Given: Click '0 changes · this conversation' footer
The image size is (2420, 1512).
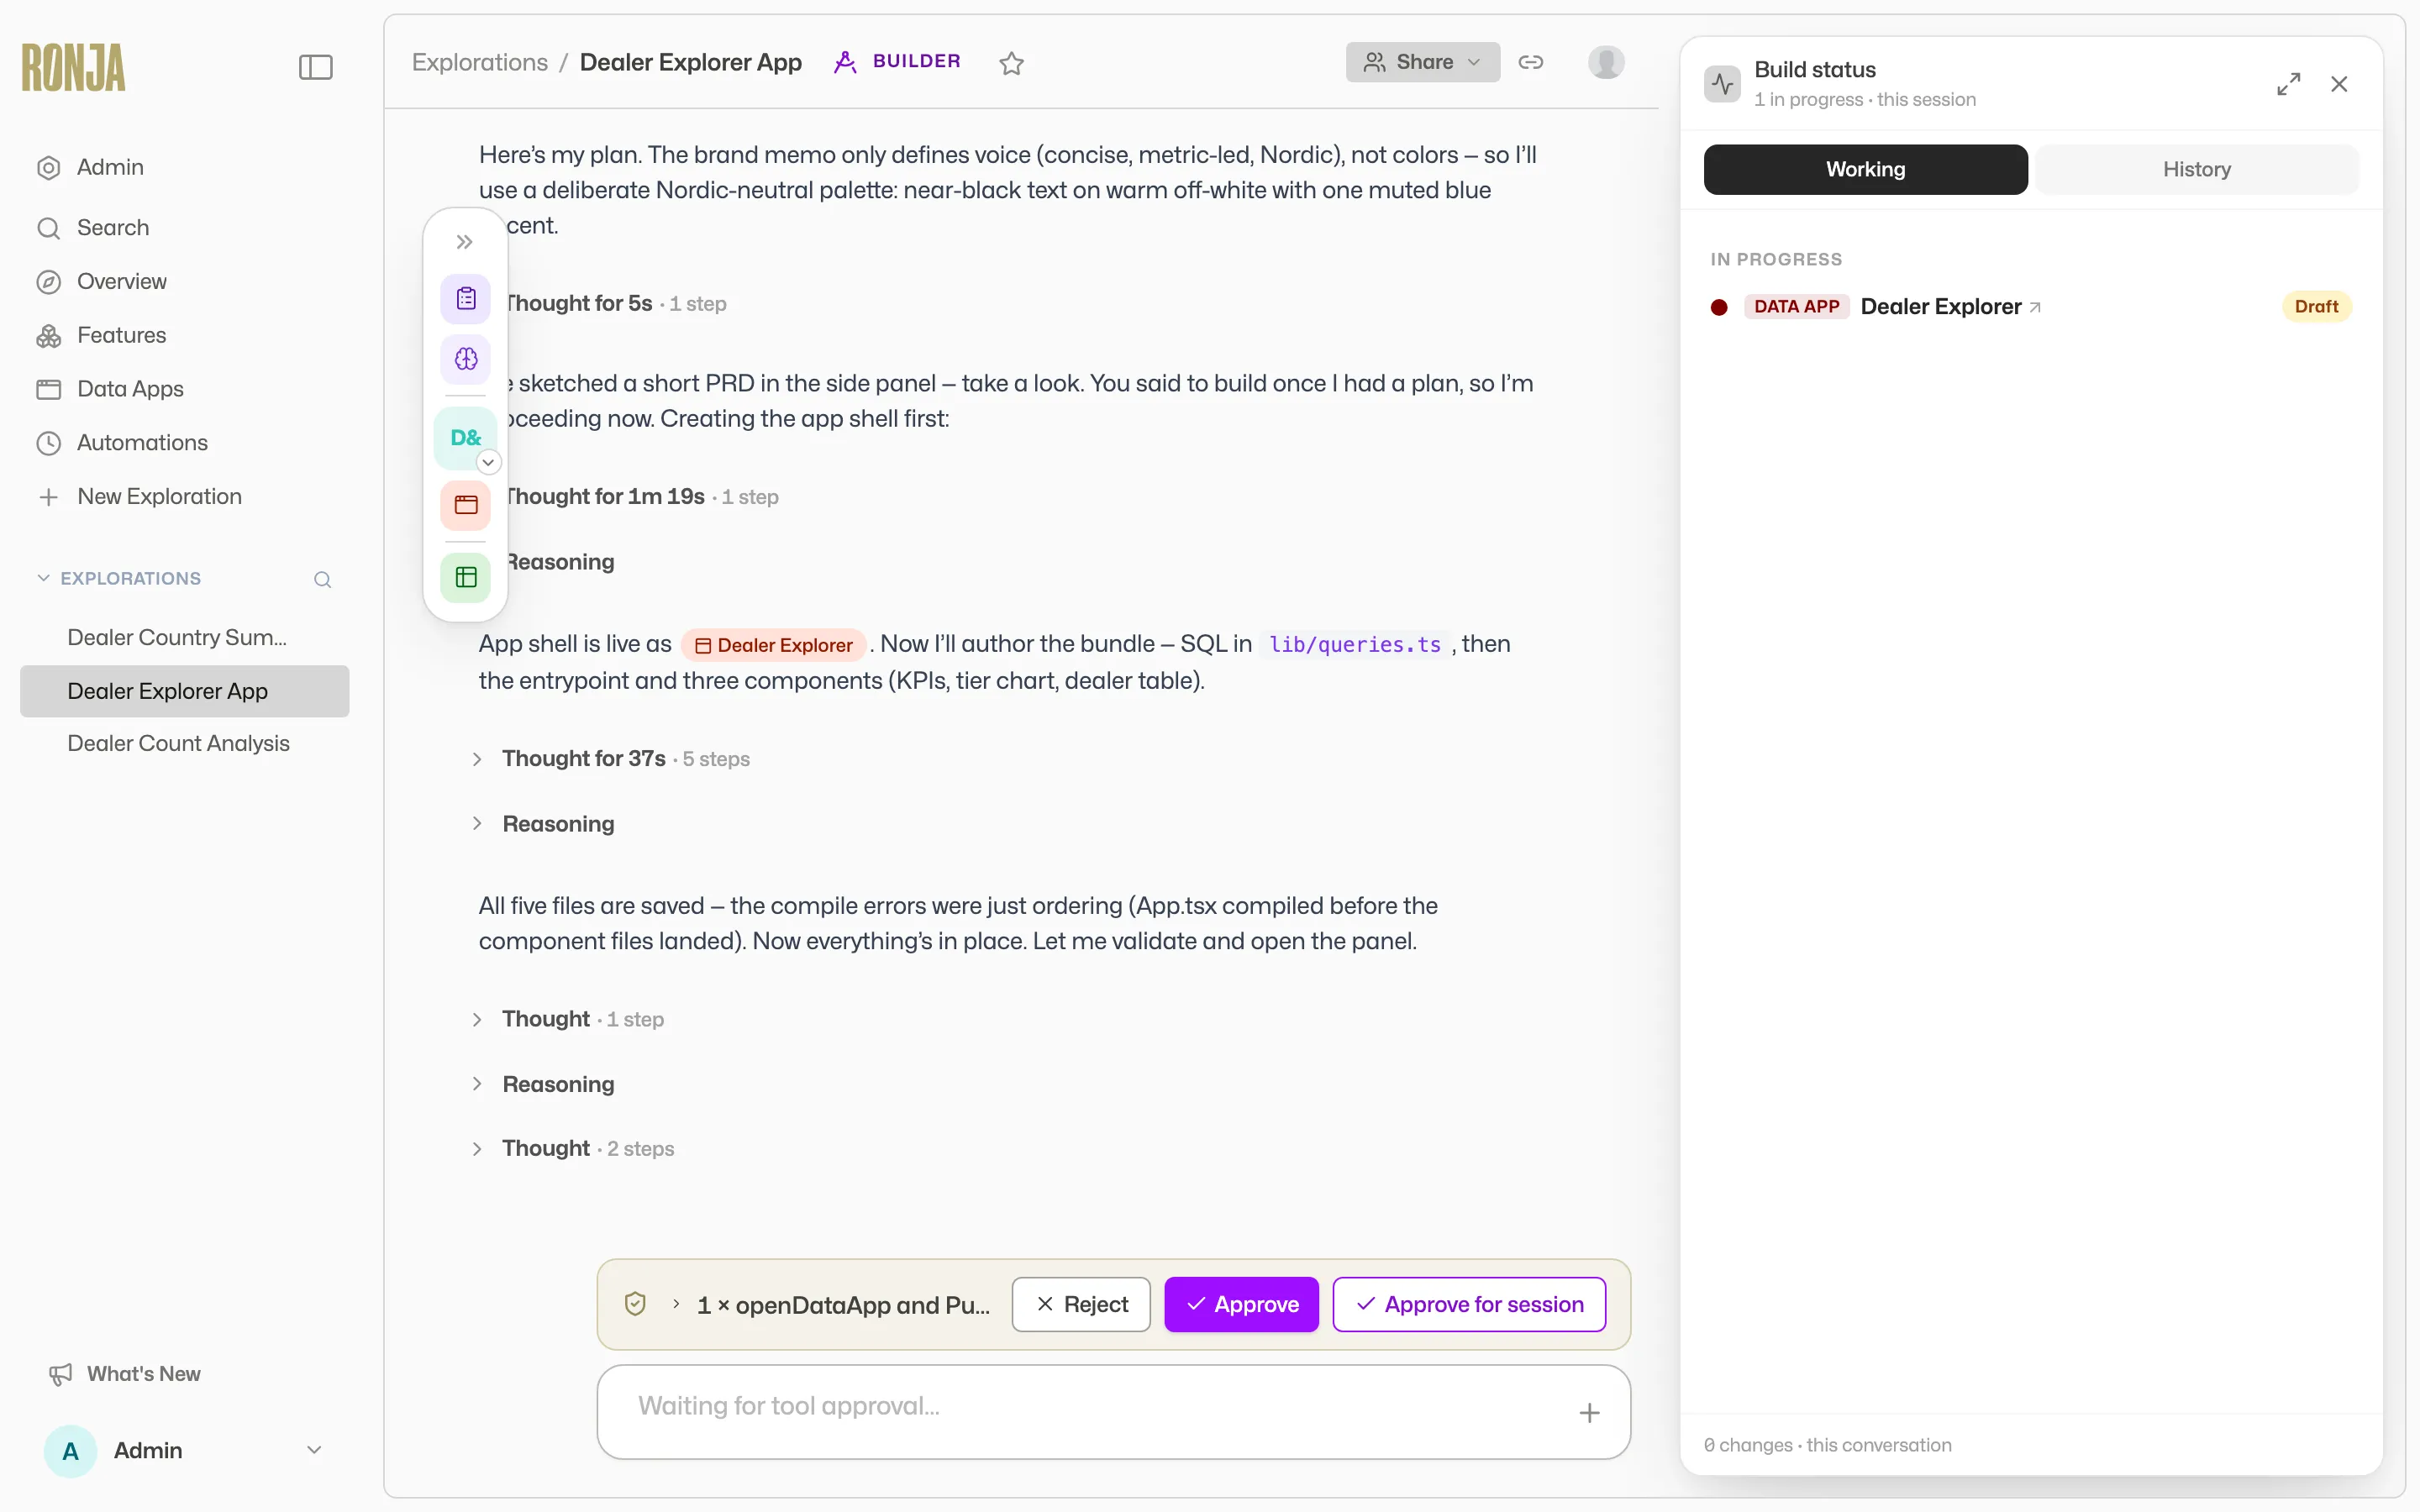Looking at the screenshot, I should (x=1827, y=1445).
